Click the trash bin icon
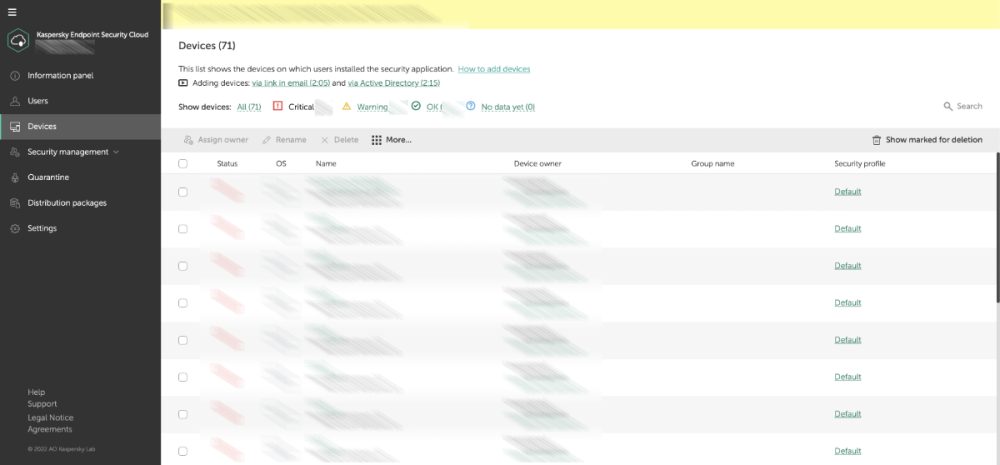The height and width of the screenshot is (465, 1000). (877, 140)
